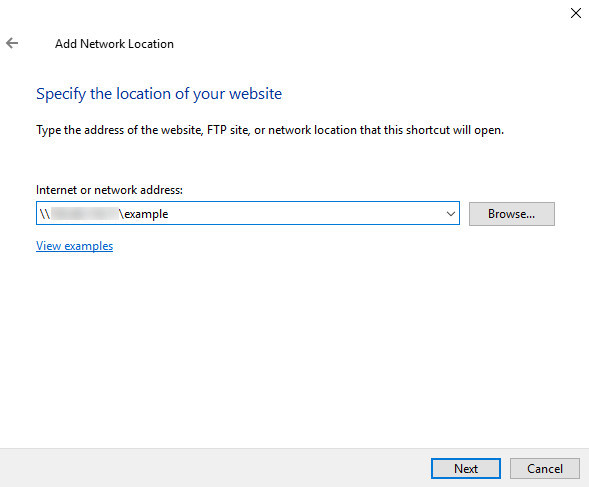Image resolution: width=589 pixels, height=487 pixels.
Task: Expand the network address dropdown arrow
Action: [451, 214]
